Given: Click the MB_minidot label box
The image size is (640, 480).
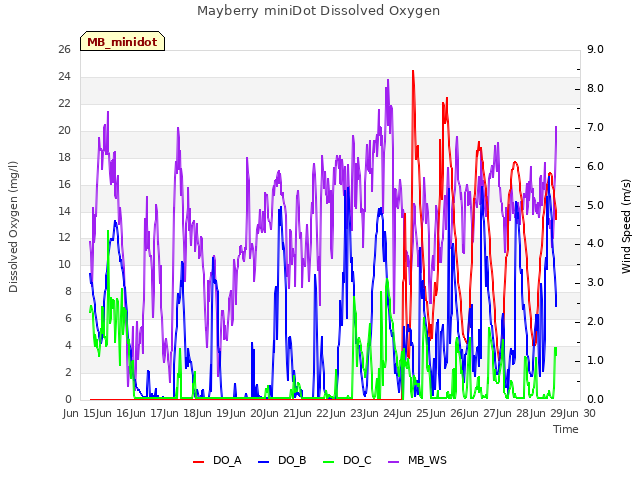Looking at the screenshot, I should (122, 42).
